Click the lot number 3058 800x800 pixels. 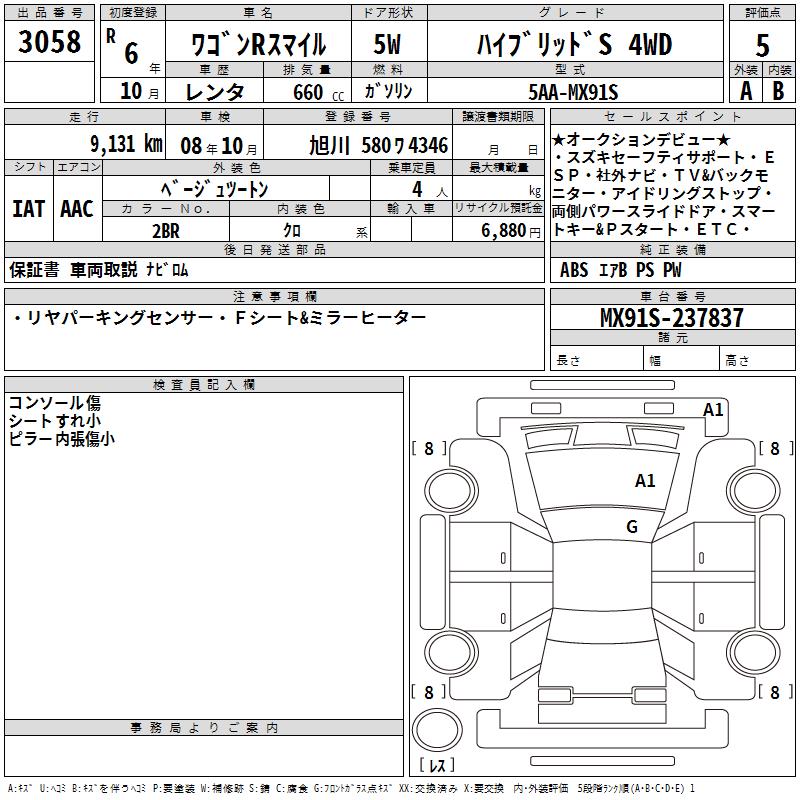click(x=49, y=41)
